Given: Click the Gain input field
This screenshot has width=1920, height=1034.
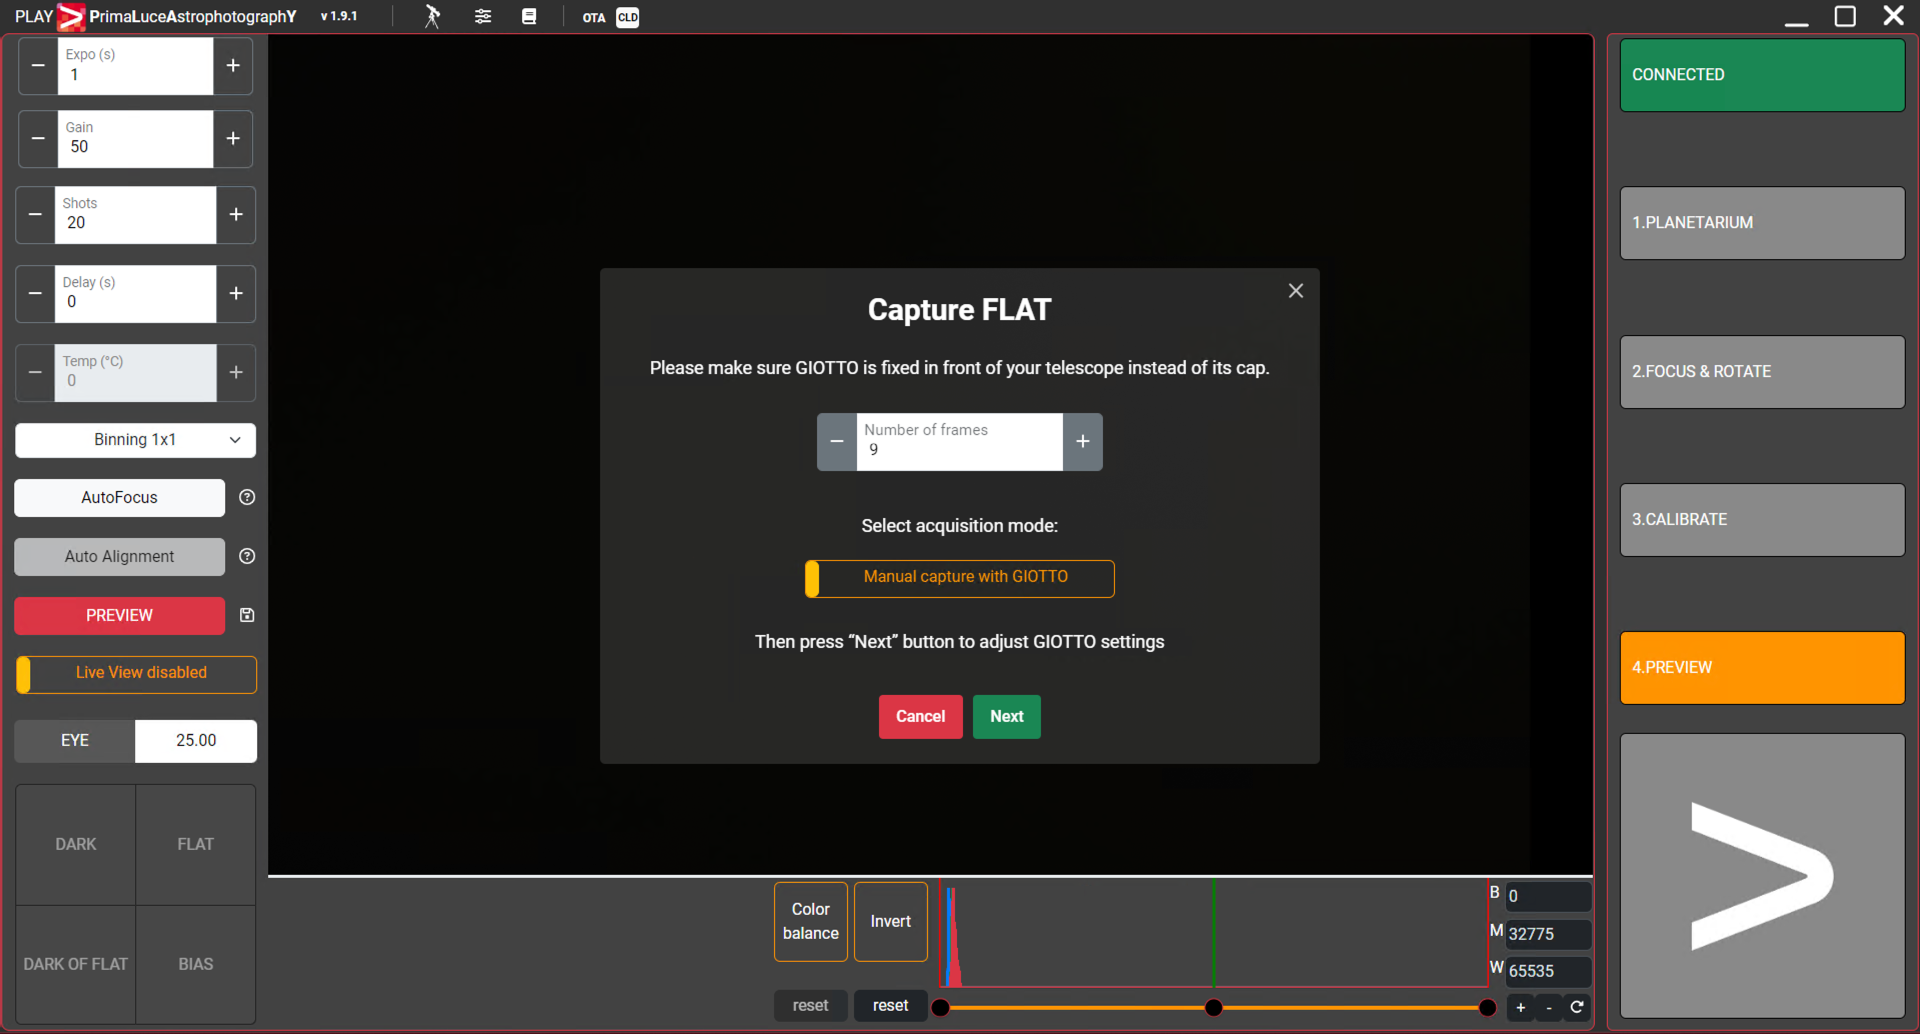Looking at the screenshot, I should (135, 139).
